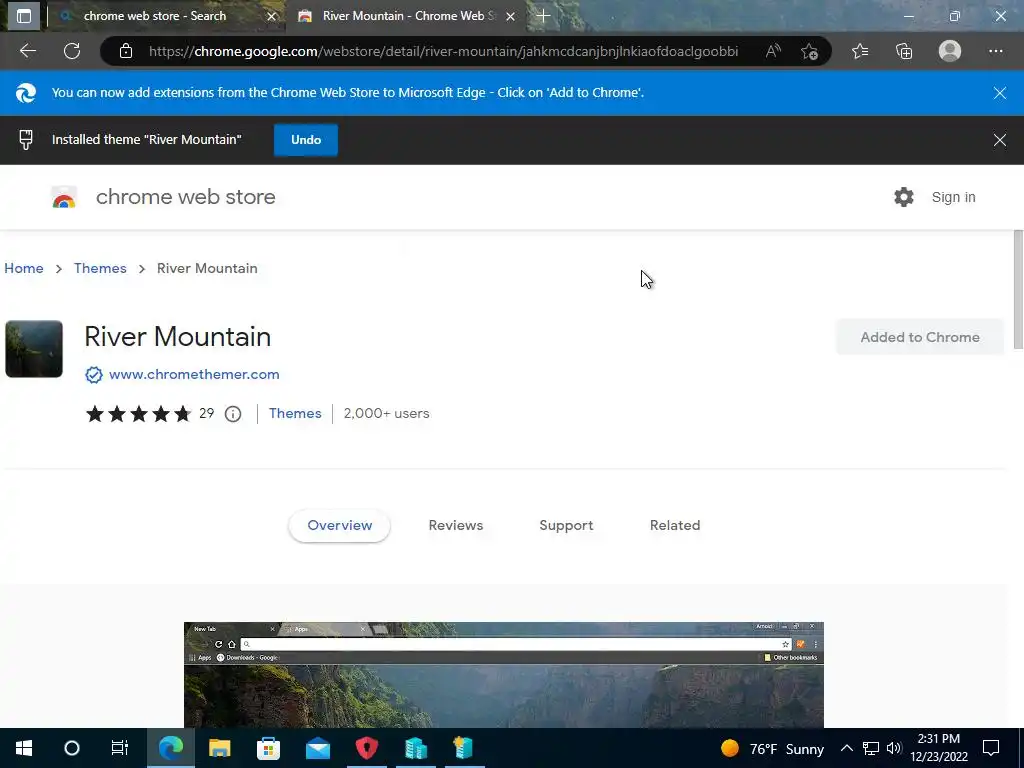Open Edge Settings and more menu

[995, 51]
